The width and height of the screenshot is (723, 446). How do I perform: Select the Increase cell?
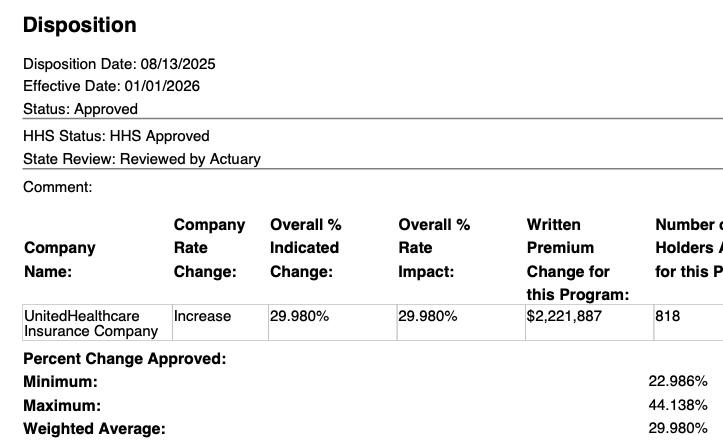[202, 316]
